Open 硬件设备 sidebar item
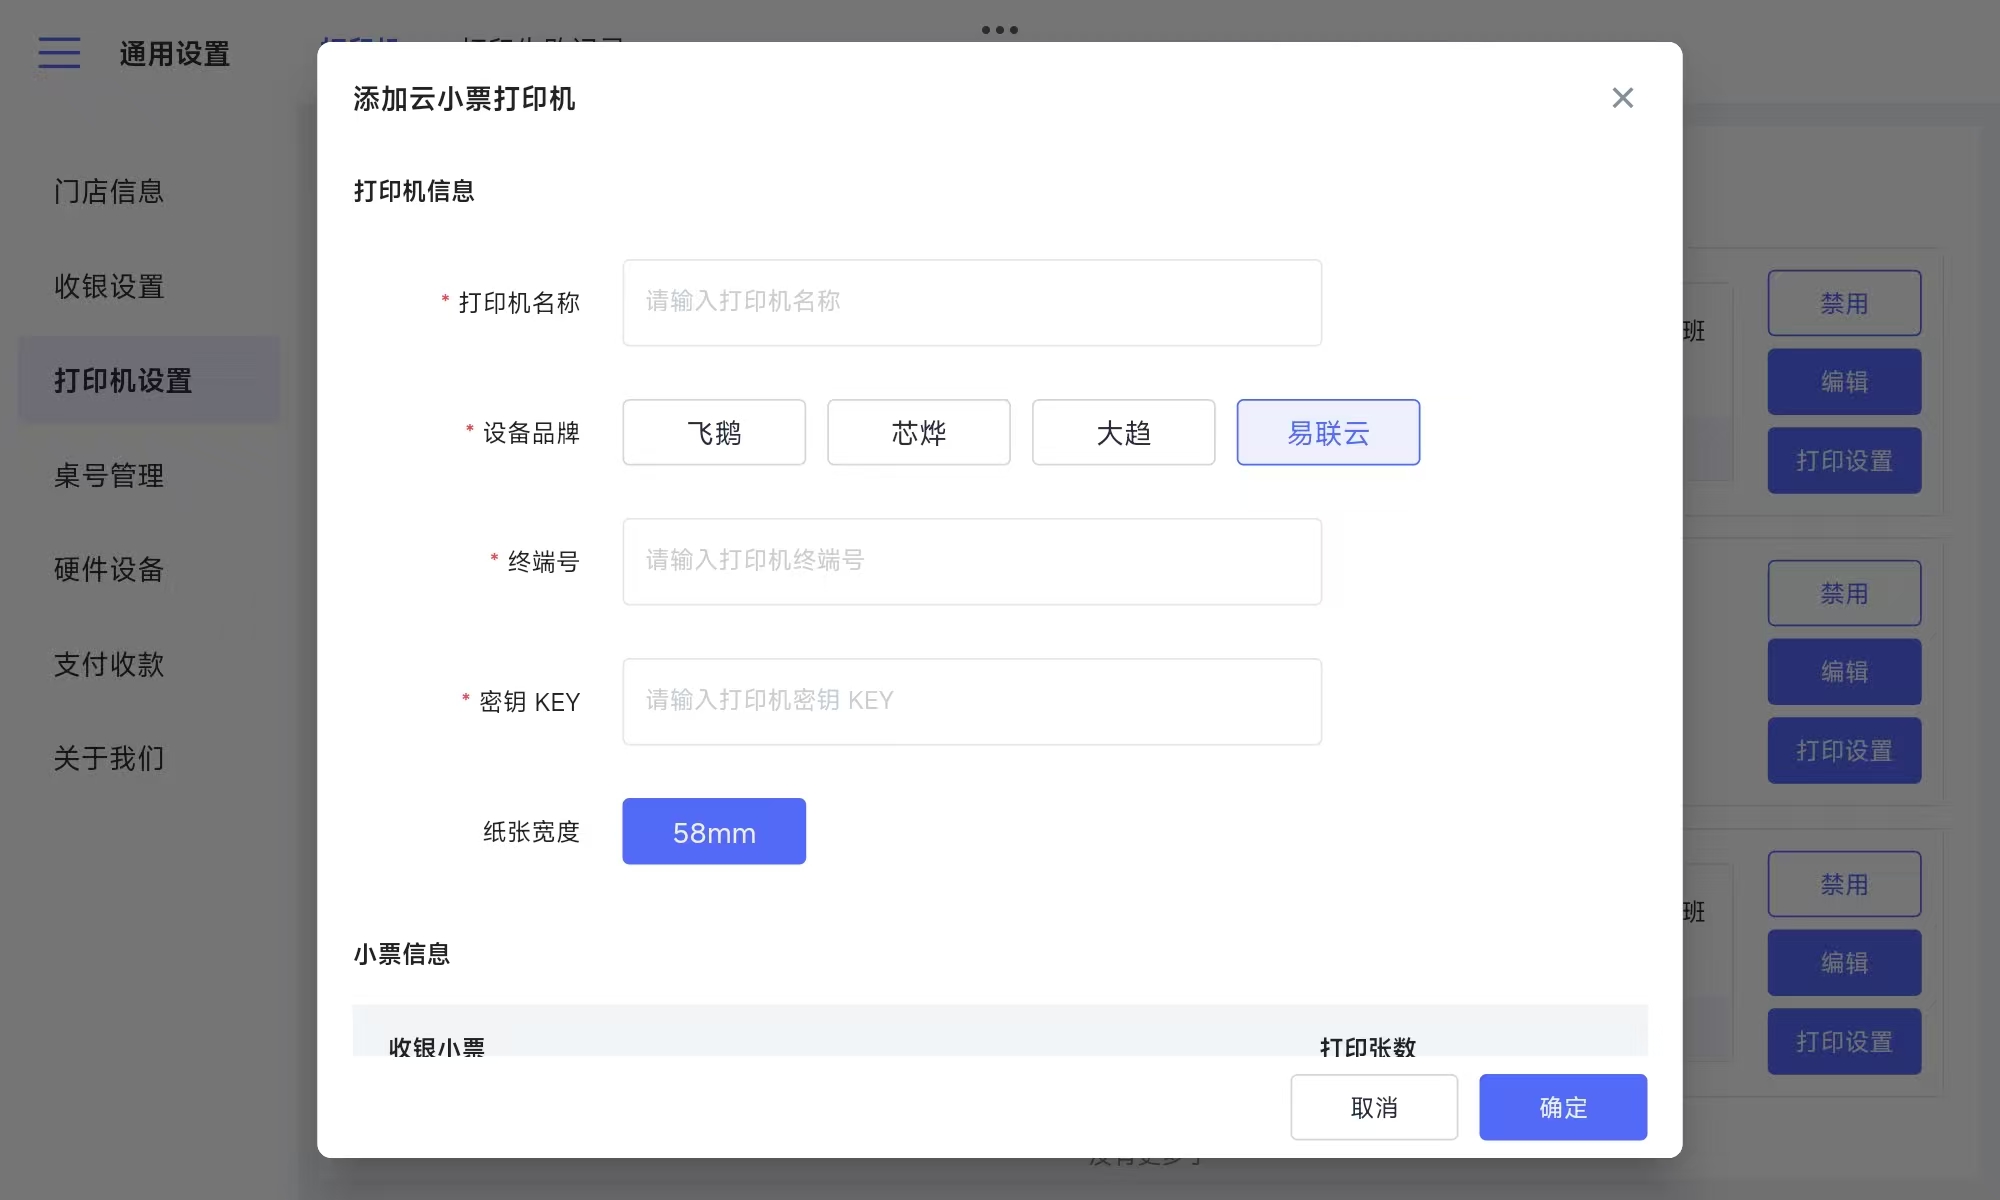This screenshot has height=1200, width=2000. click(109, 570)
